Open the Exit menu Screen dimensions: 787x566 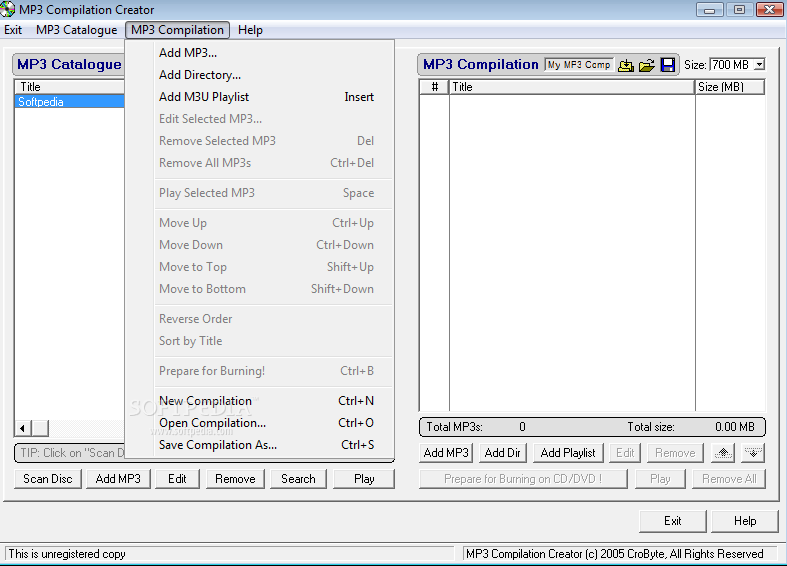13,30
